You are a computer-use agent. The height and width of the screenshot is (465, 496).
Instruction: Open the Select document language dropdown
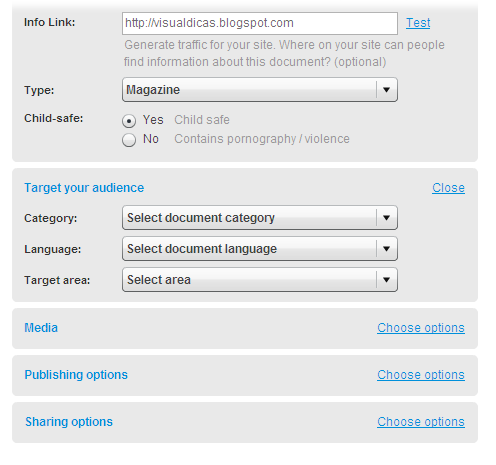click(x=260, y=249)
